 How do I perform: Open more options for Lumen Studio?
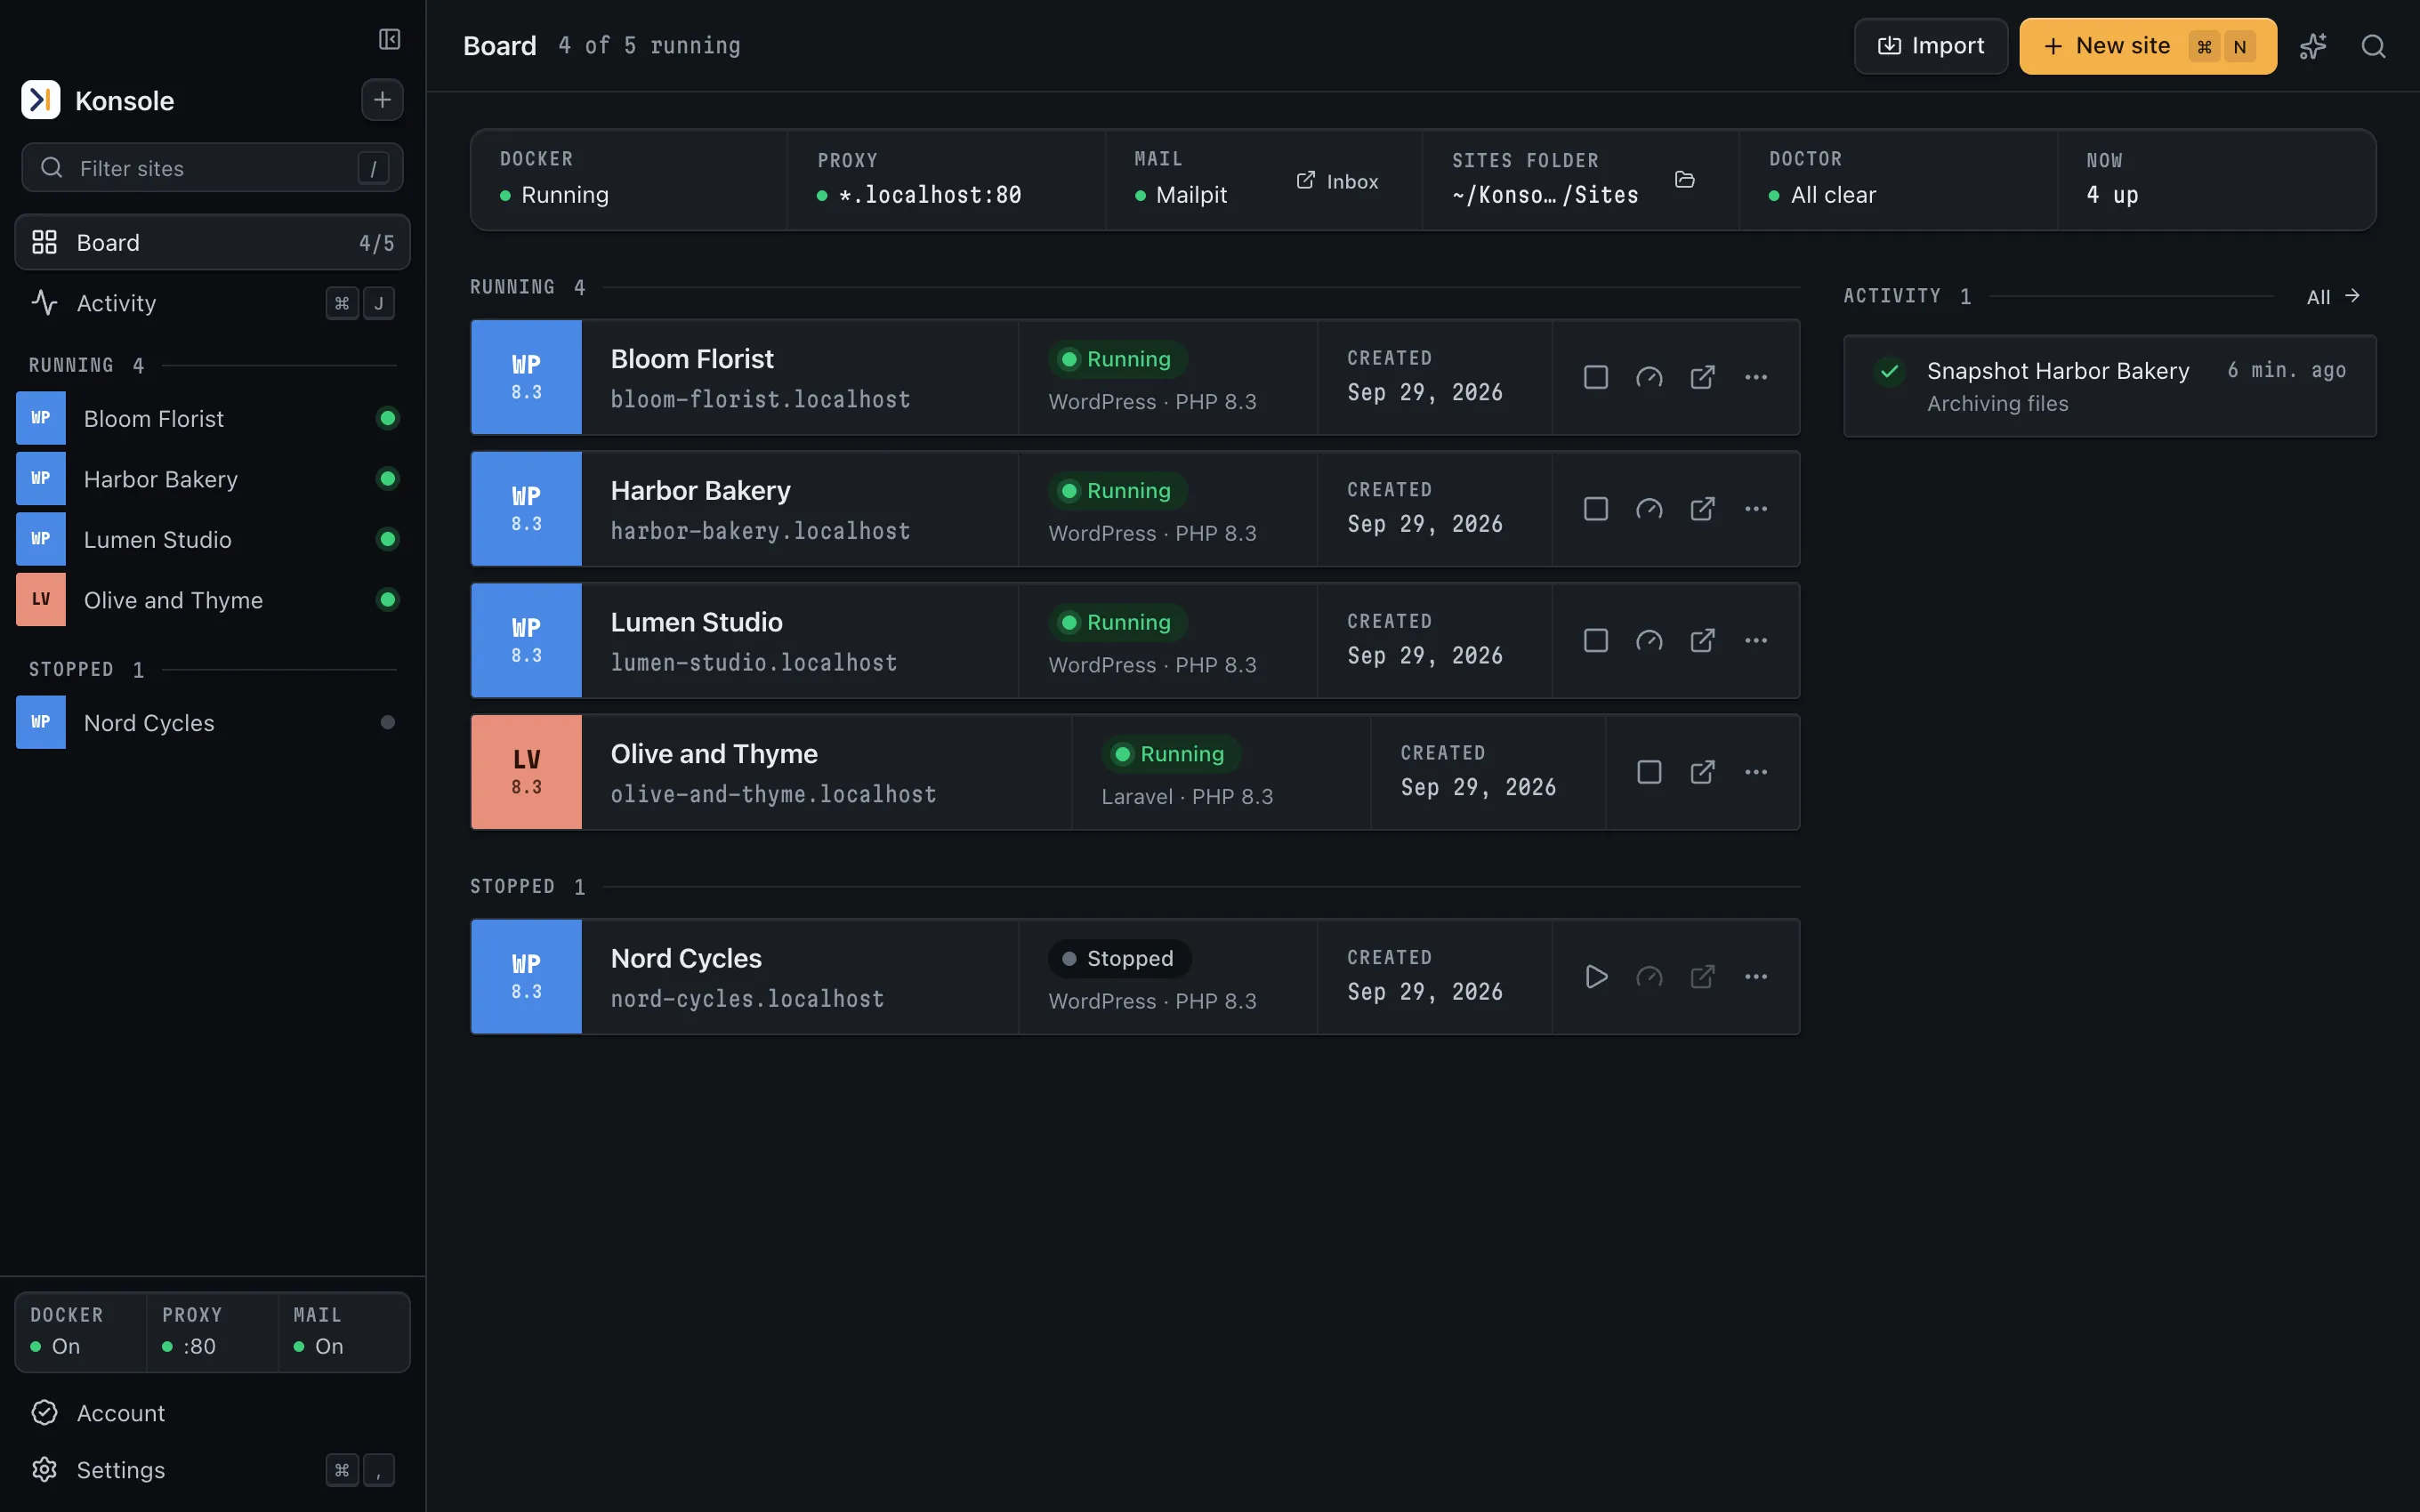pyautogui.click(x=1756, y=641)
